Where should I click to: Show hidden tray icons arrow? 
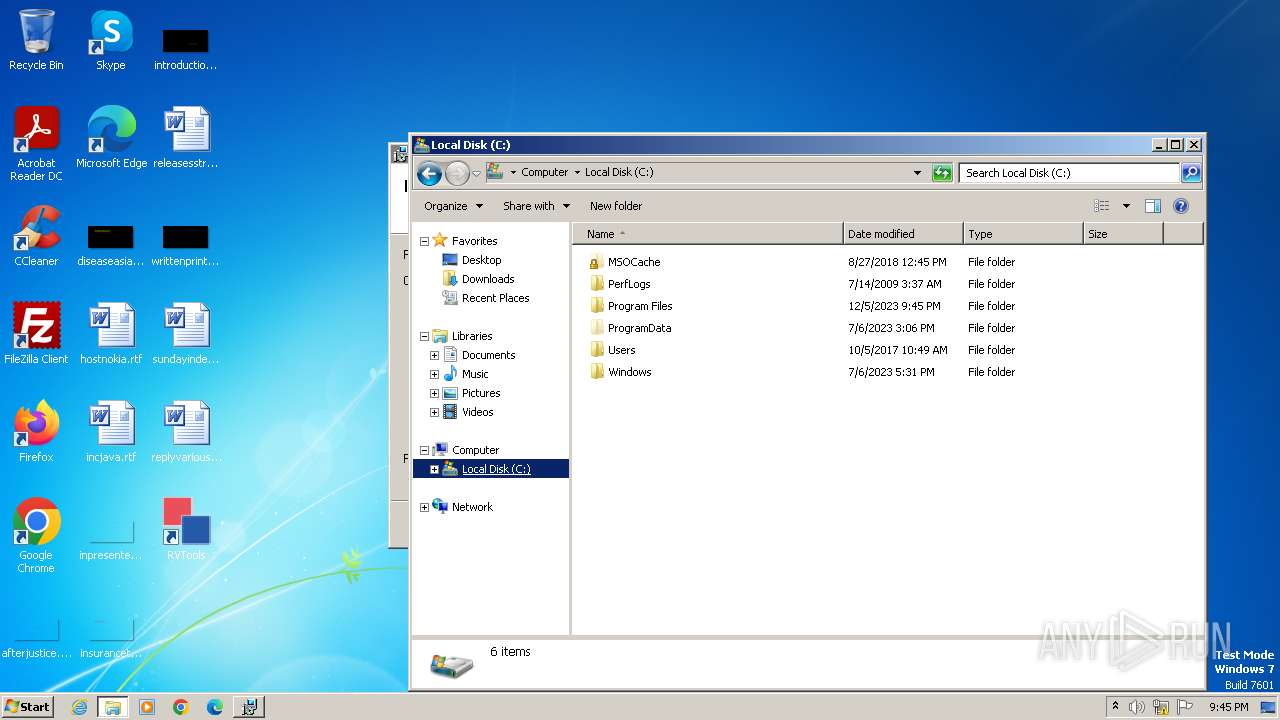(1115, 707)
